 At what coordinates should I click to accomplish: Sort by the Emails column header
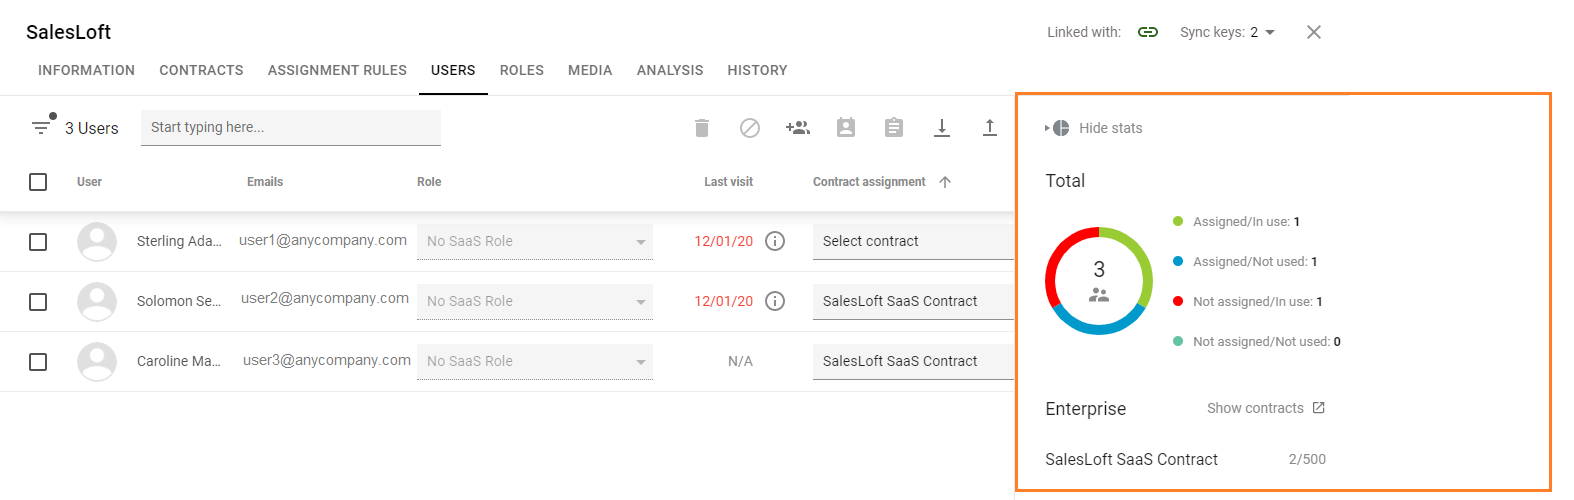(x=265, y=182)
